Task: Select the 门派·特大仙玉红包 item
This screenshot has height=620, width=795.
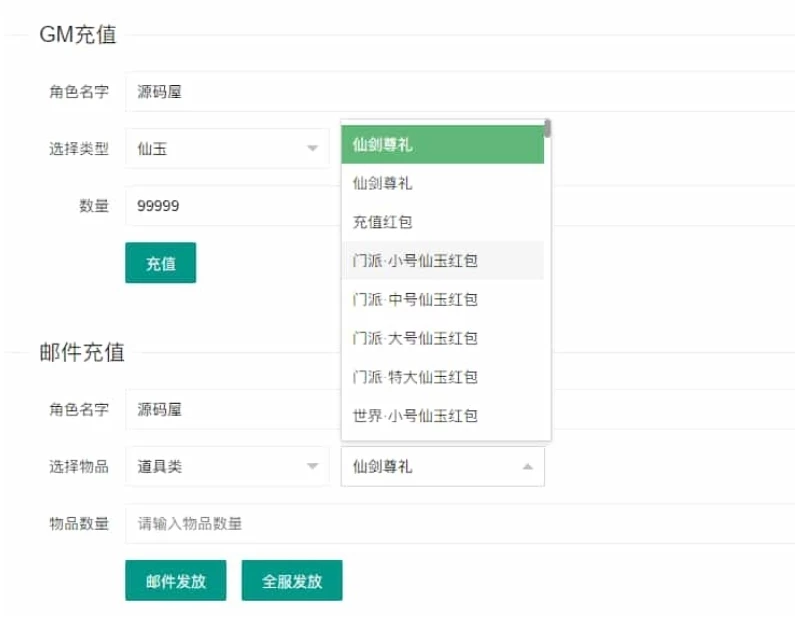Action: (442, 377)
